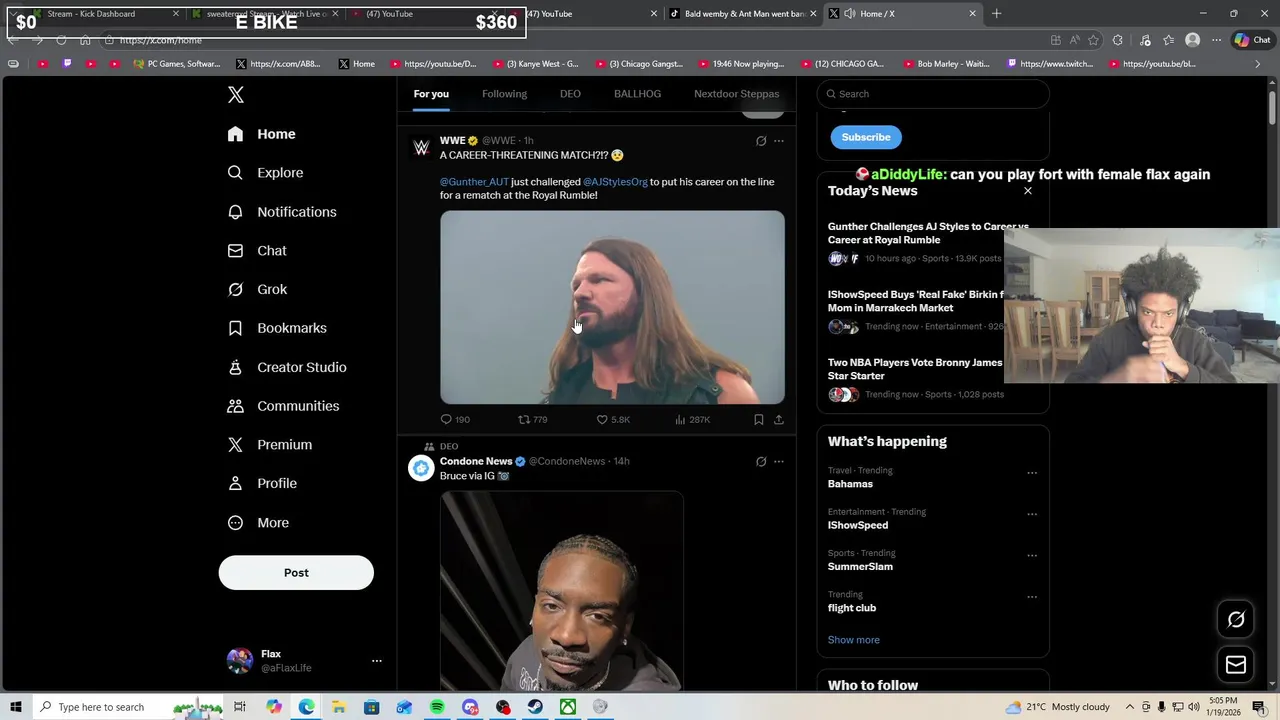Open options for flight club trend
This screenshot has width=1280, height=720.
(1032, 597)
